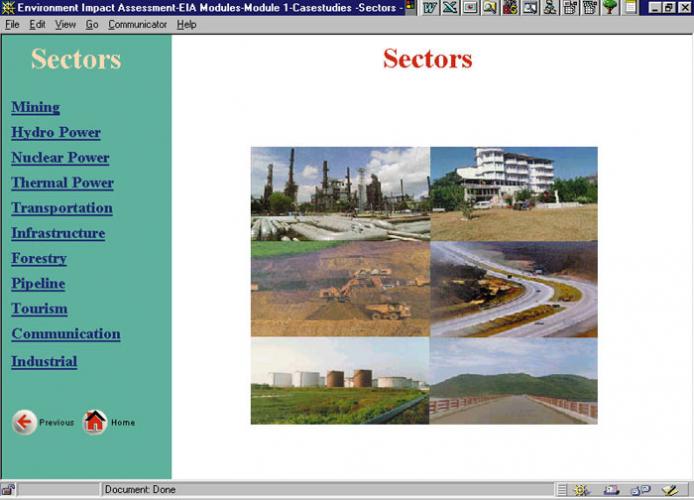Click the magnifying glass find-file shortcut icon

tap(490, 7)
